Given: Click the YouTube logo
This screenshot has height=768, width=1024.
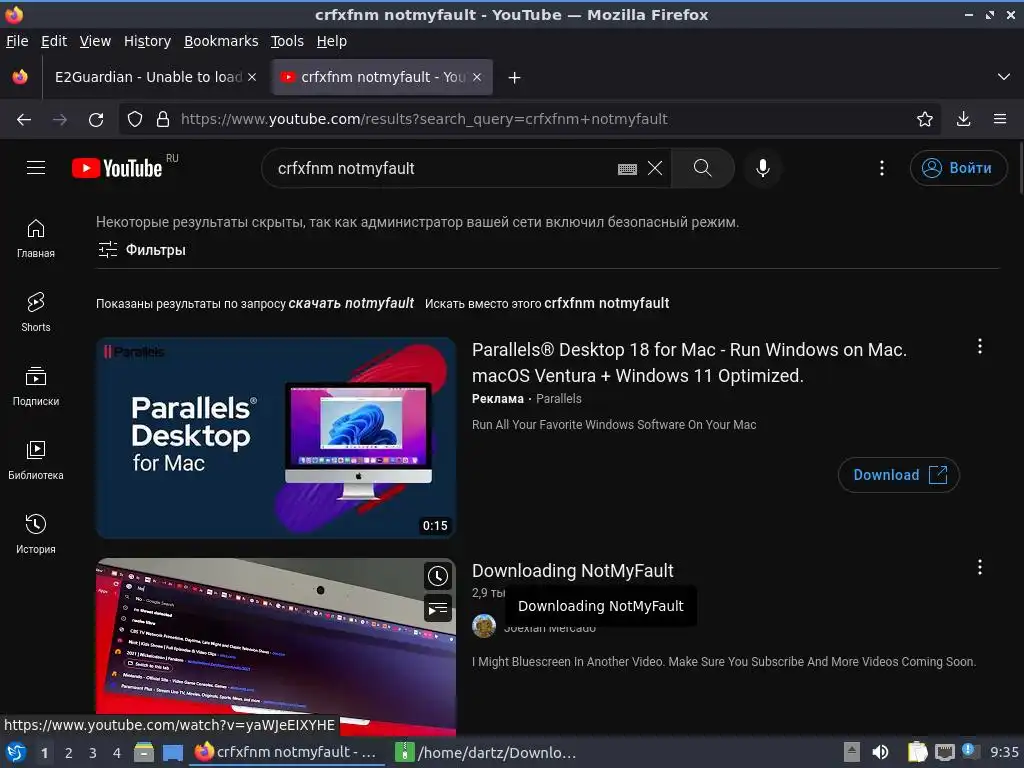Looking at the screenshot, I should click(117, 168).
